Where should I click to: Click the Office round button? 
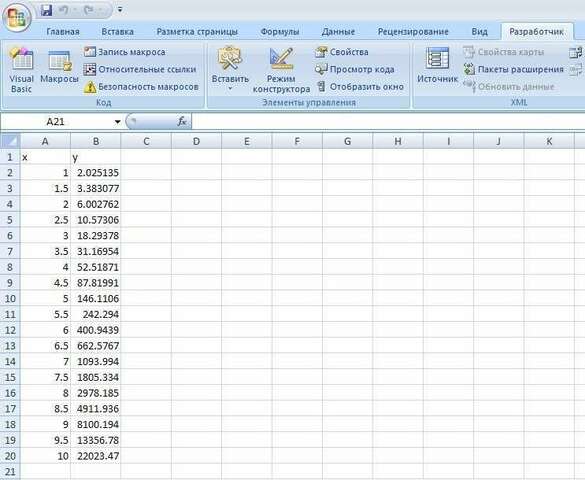[x=17, y=17]
